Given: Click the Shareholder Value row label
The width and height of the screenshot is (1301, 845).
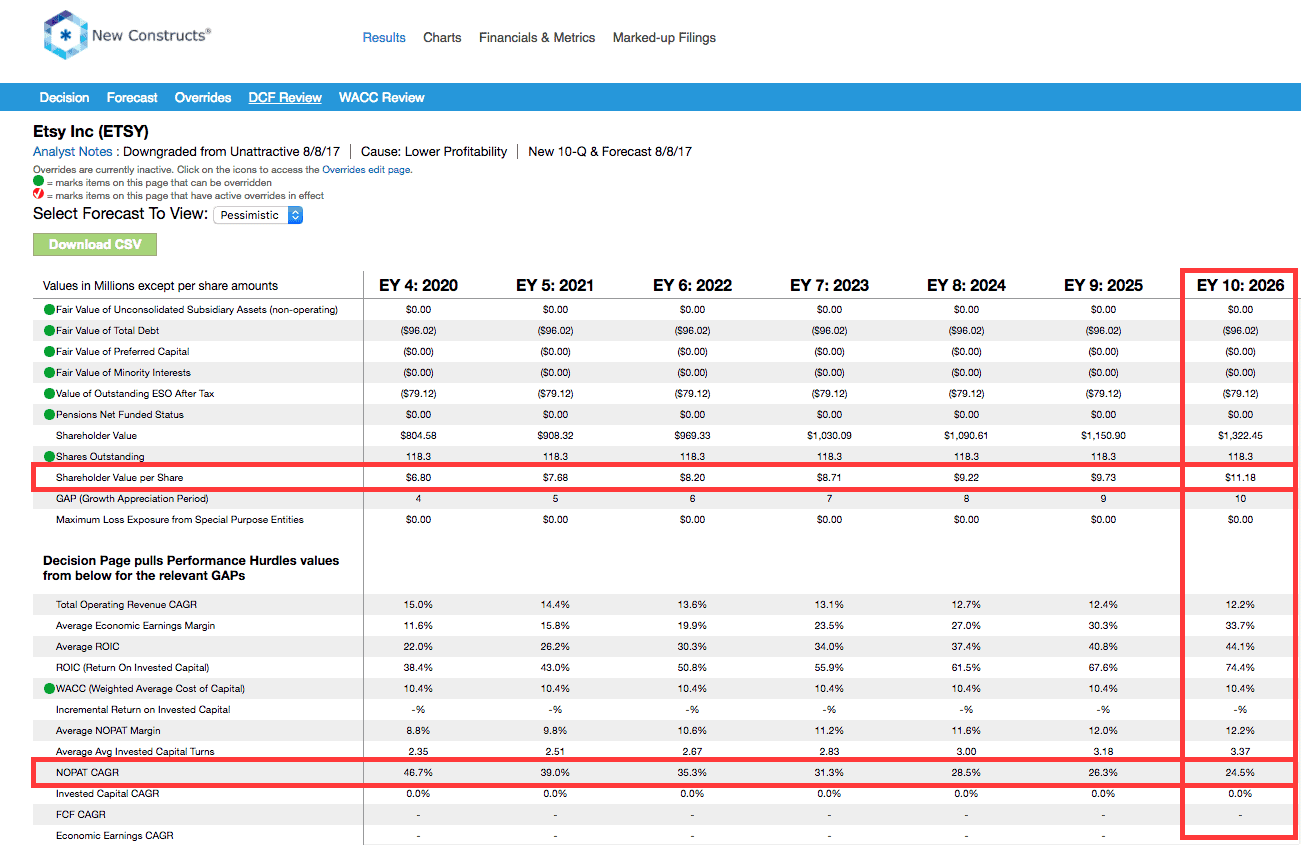Looking at the screenshot, I should (97, 436).
